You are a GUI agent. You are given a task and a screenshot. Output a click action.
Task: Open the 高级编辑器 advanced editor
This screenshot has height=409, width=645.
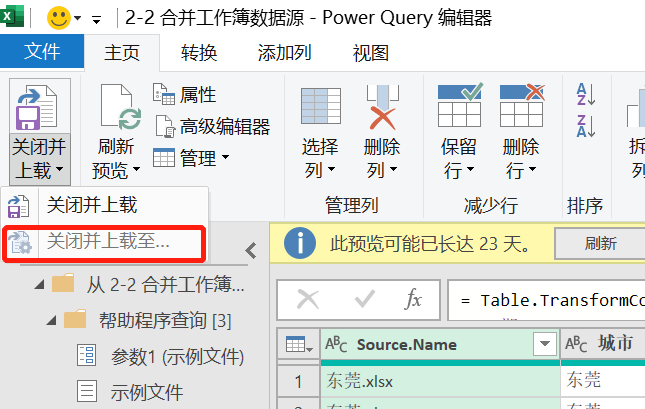tap(212, 126)
